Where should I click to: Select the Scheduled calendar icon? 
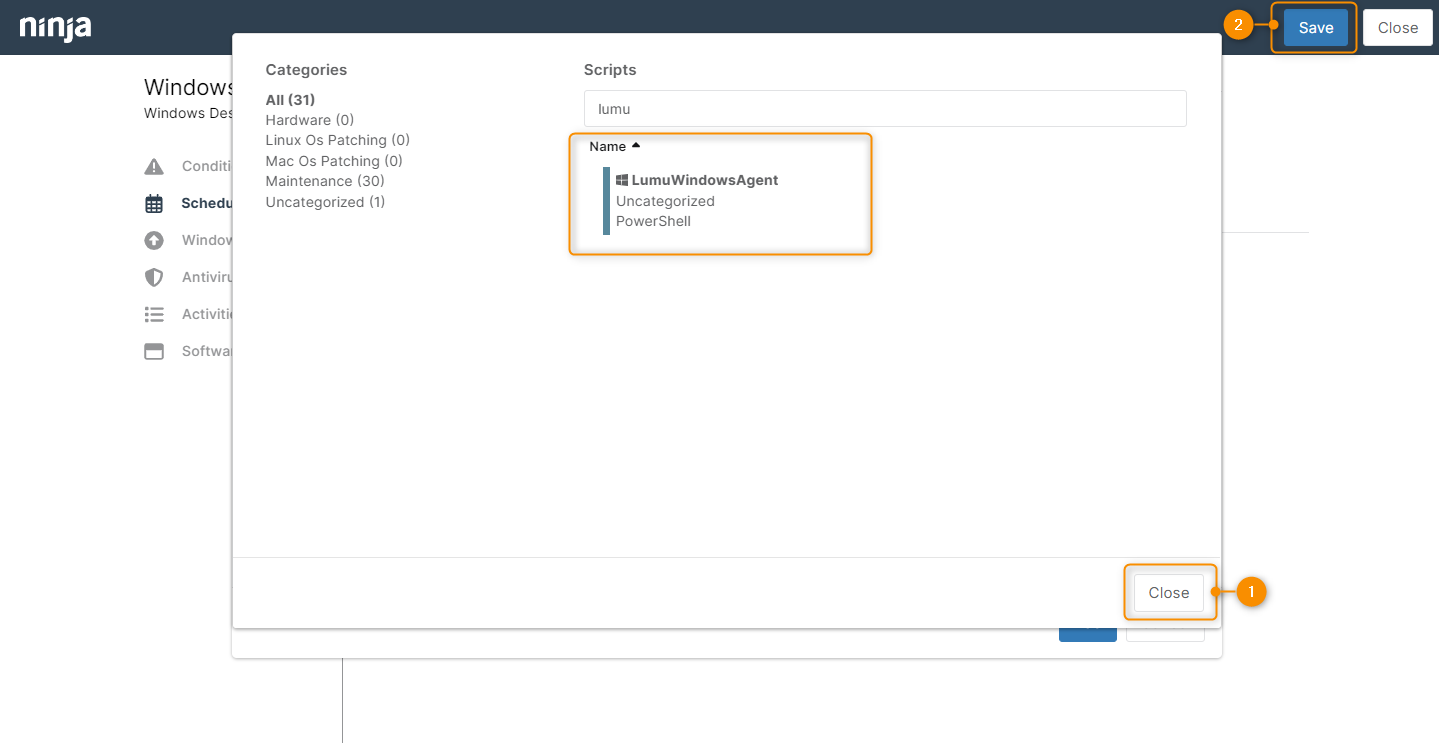(154, 203)
